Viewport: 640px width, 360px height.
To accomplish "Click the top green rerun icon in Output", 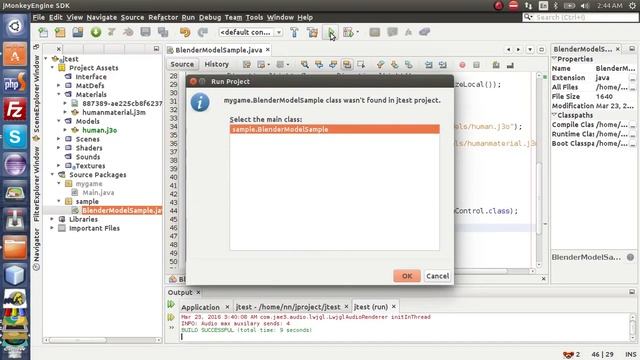I will point(171,304).
